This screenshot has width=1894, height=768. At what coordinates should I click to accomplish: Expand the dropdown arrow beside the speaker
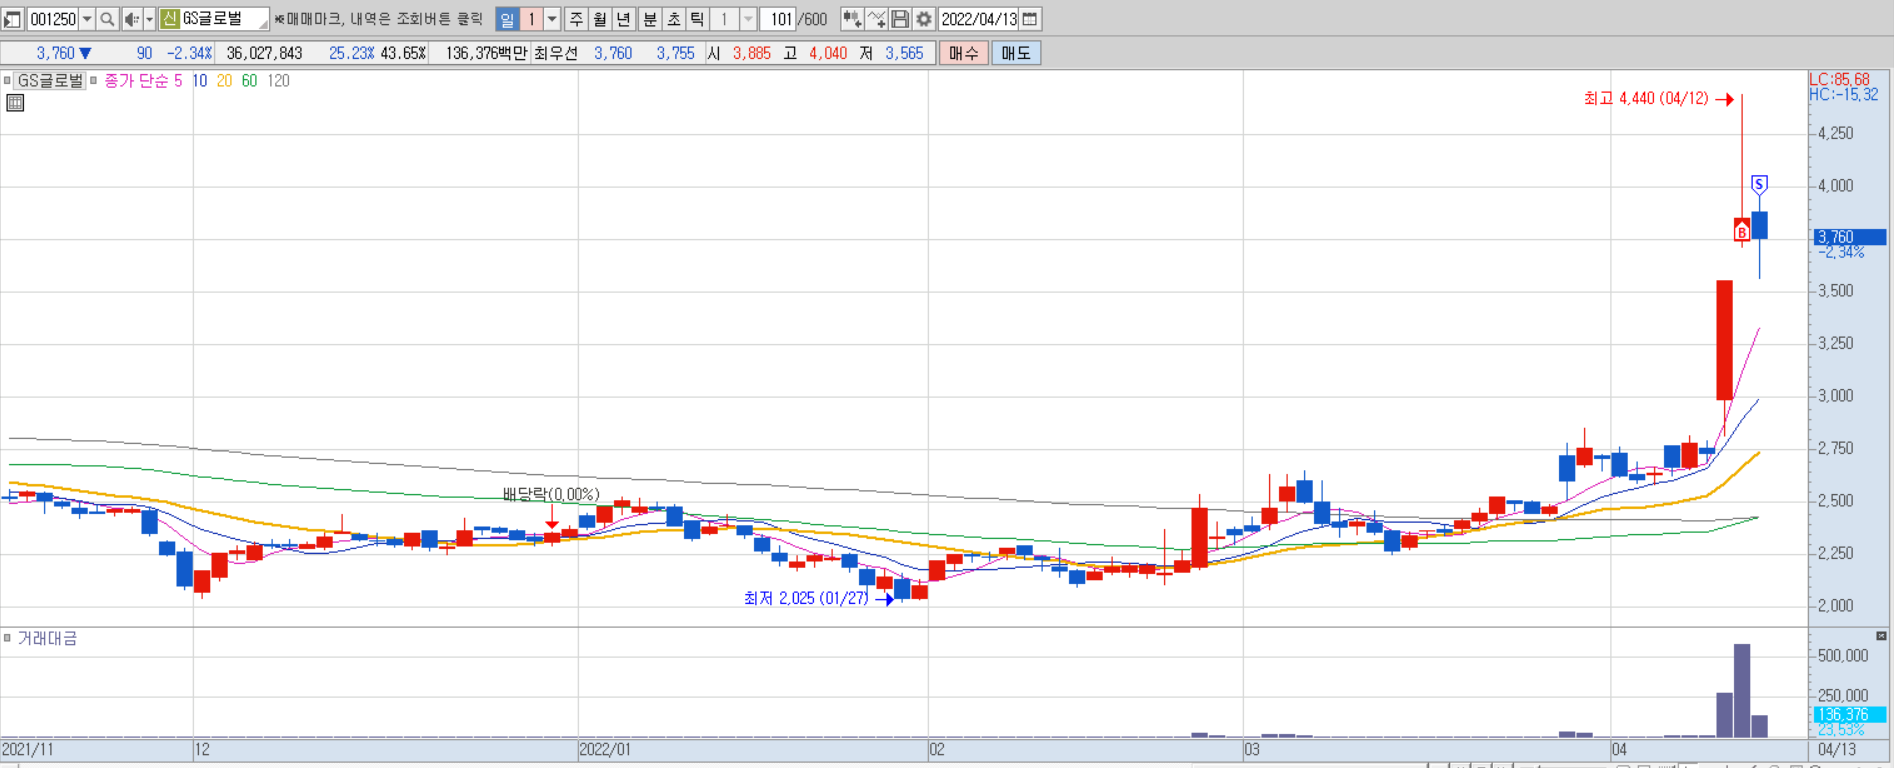[x=150, y=19]
